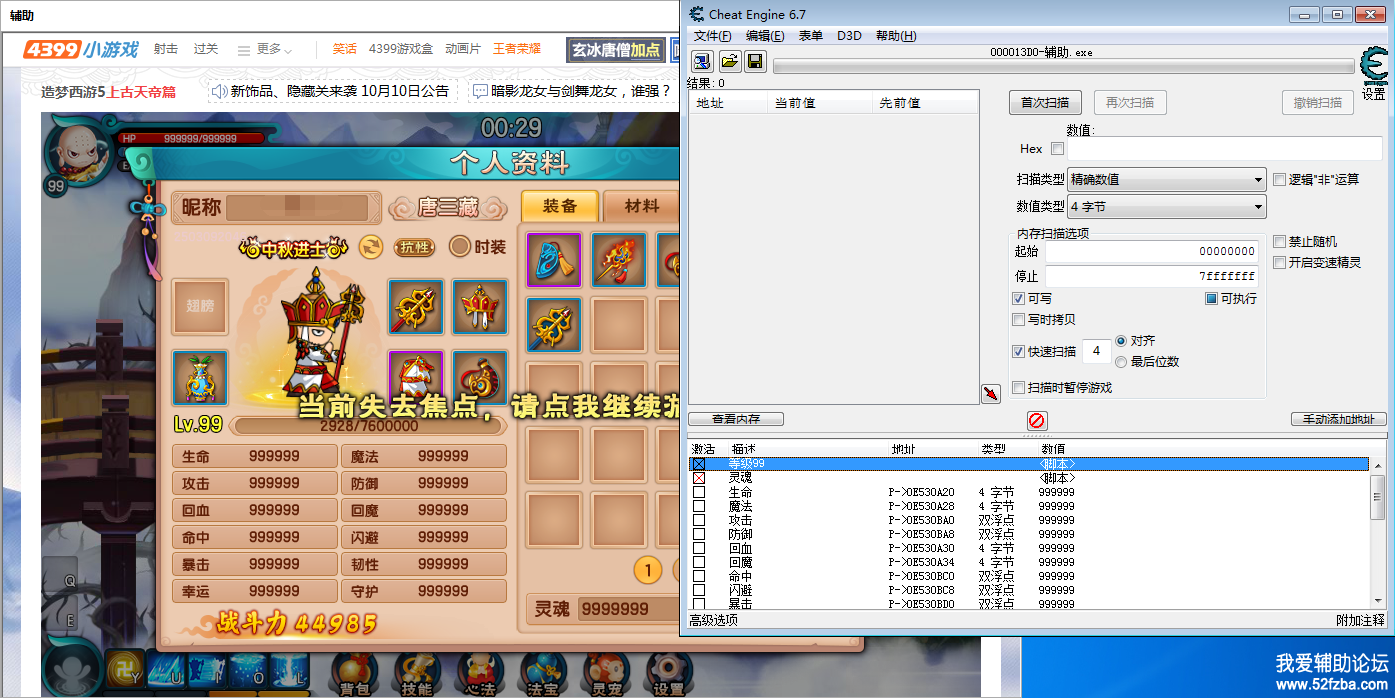Open the 背包 backpack icon in game
This screenshot has height=698, width=1395.
355,675
